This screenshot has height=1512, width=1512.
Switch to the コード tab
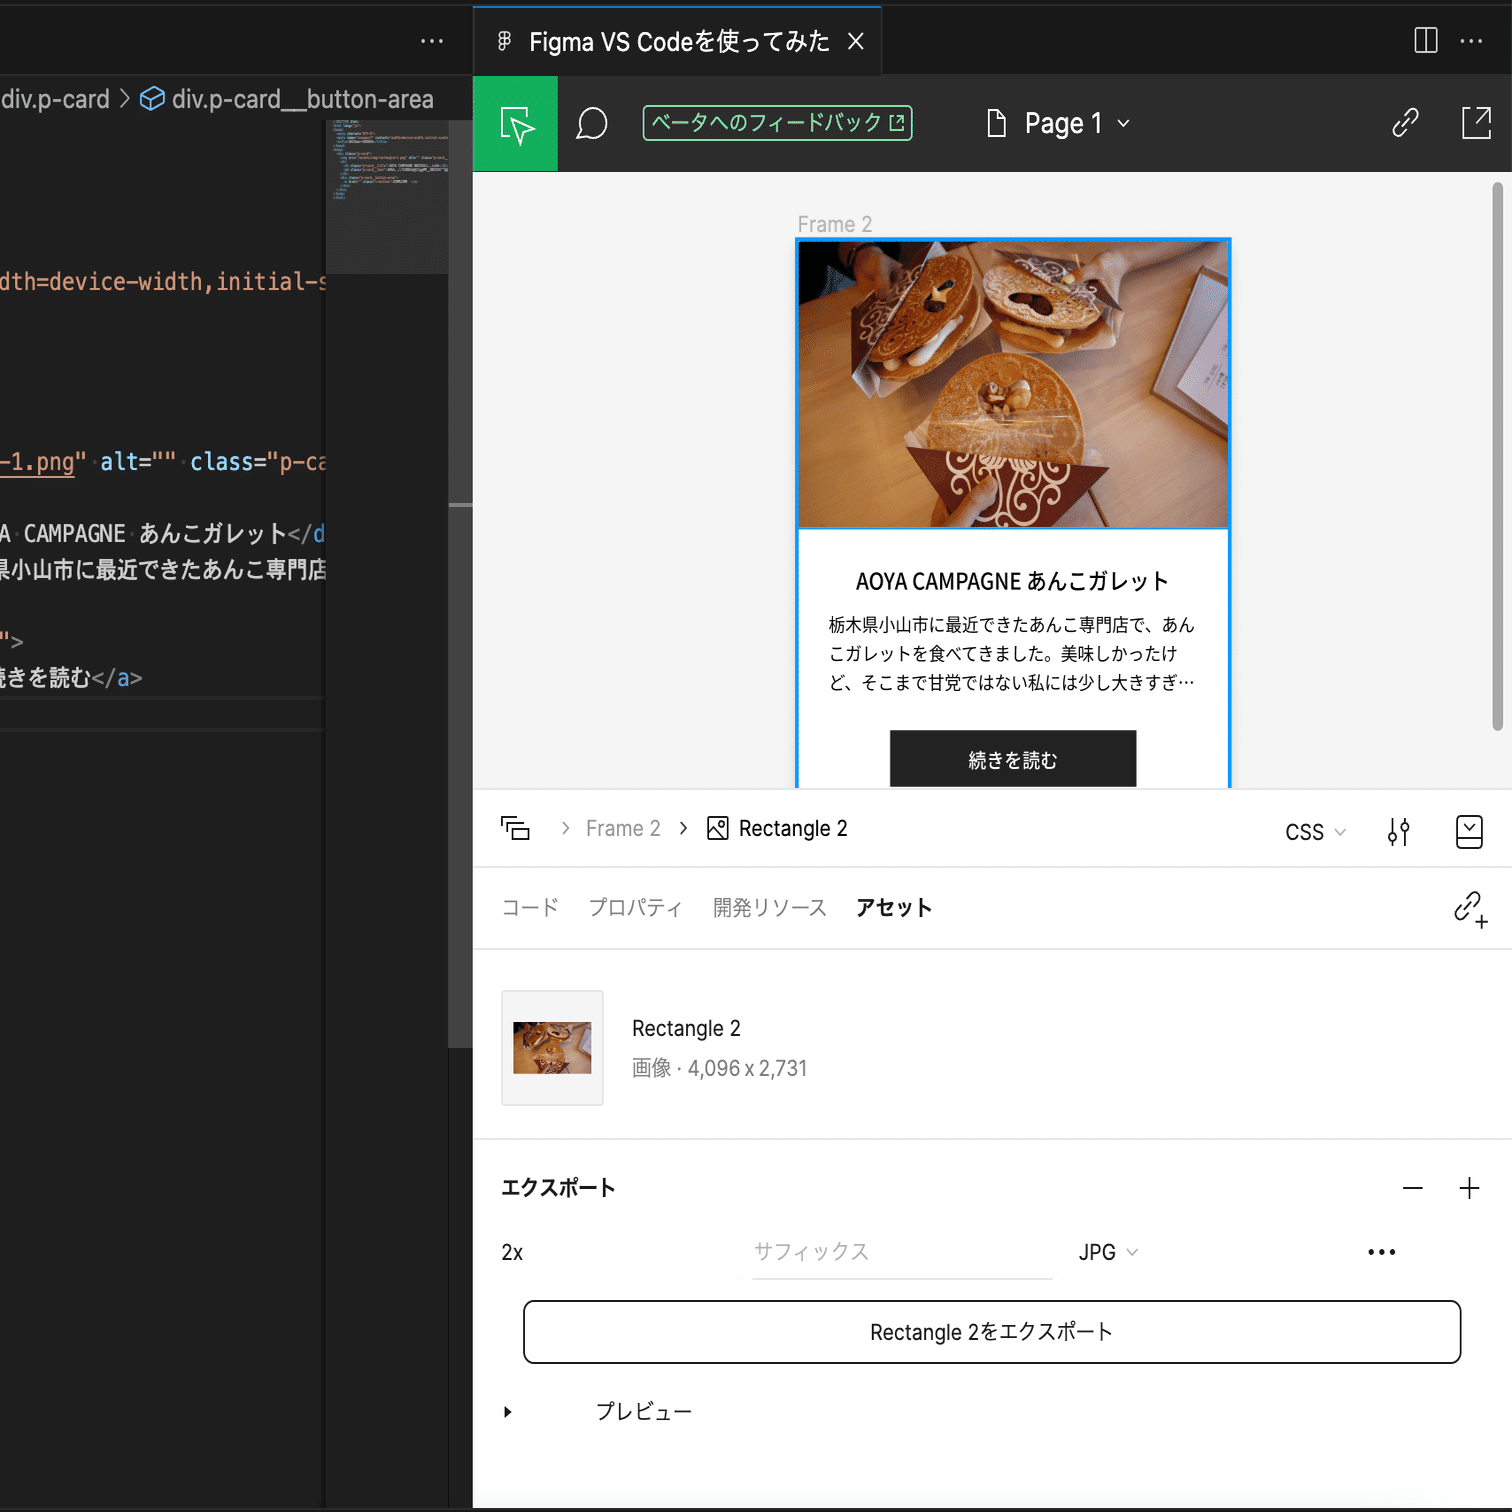[530, 908]
